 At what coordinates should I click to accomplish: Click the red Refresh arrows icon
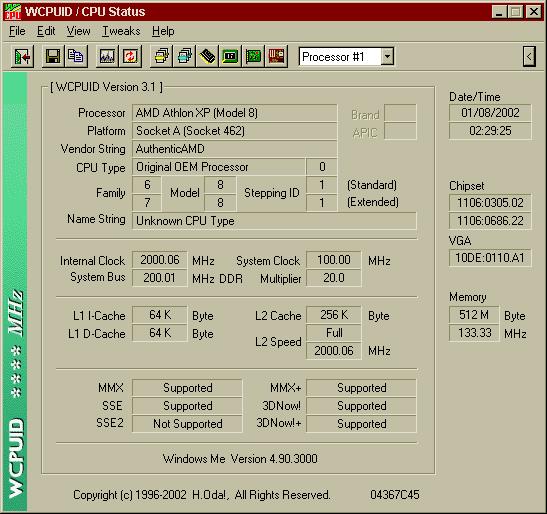pyautogui.click(x=130, y=56)
